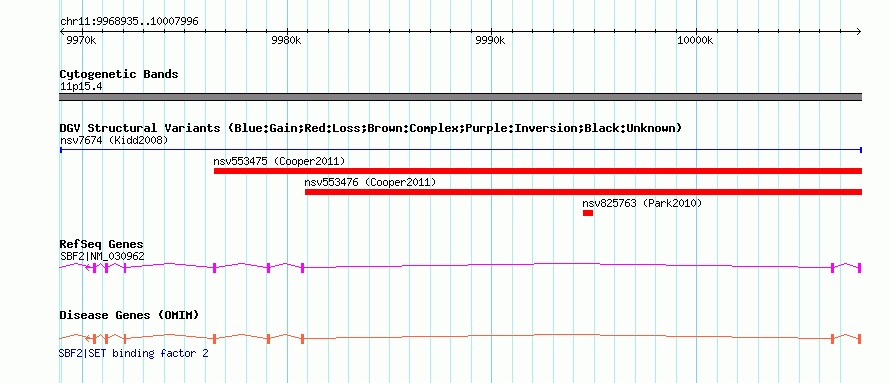Open the nsv7674 (Kidd2008) label

pos(114,140)
